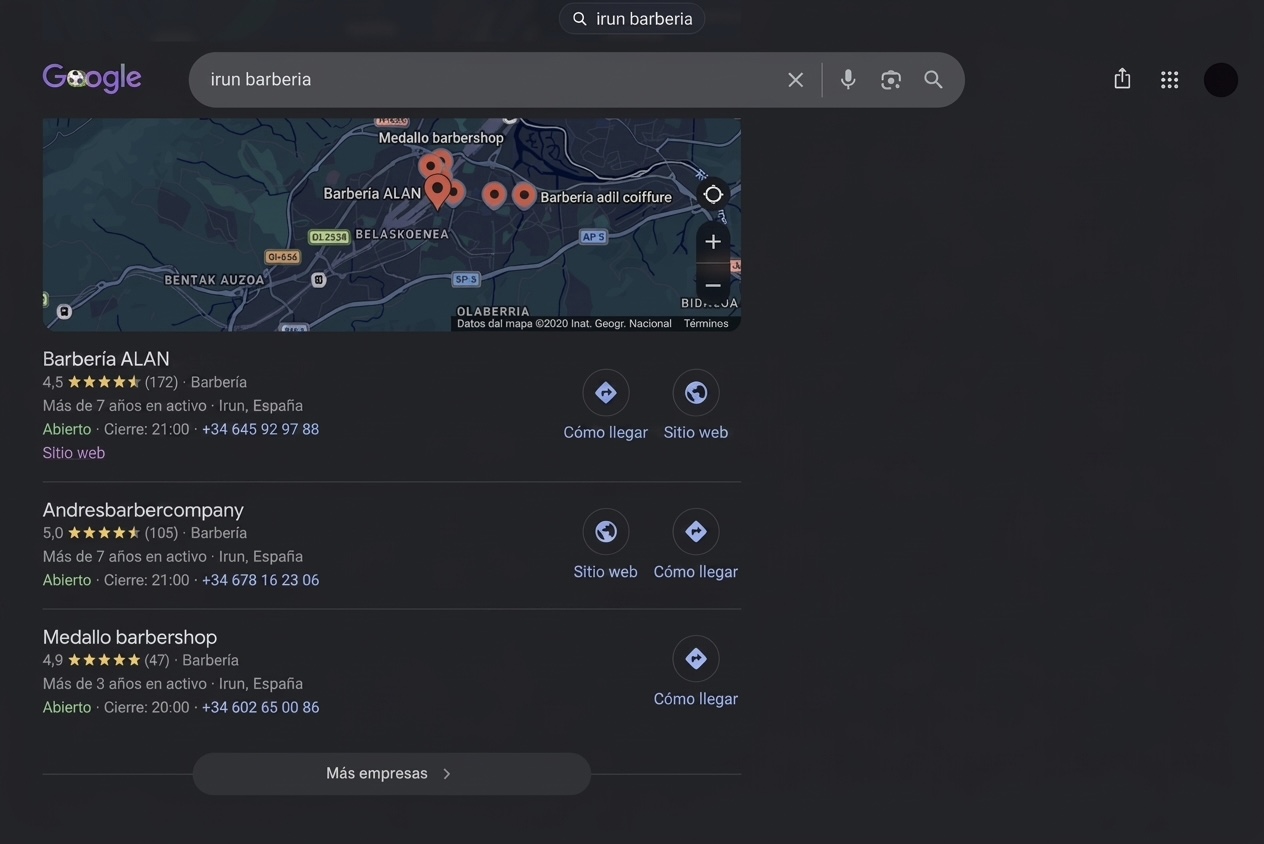This screenshot has width=1264, height=844.
Task: Click the (172) reviews count for Barbería ALAN
Action: (x=161, y=382)
